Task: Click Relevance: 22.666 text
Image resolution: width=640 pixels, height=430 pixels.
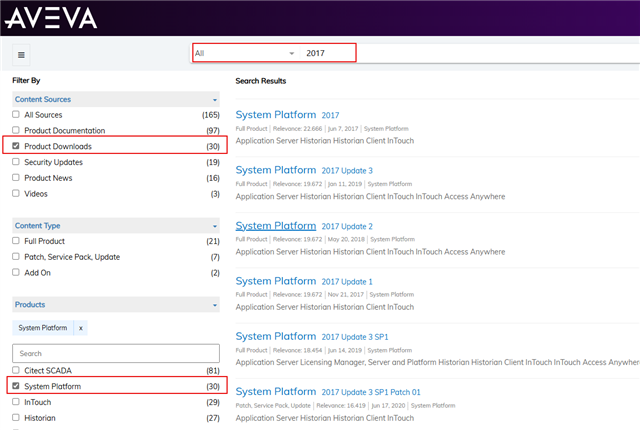Action: click(297, 129)
